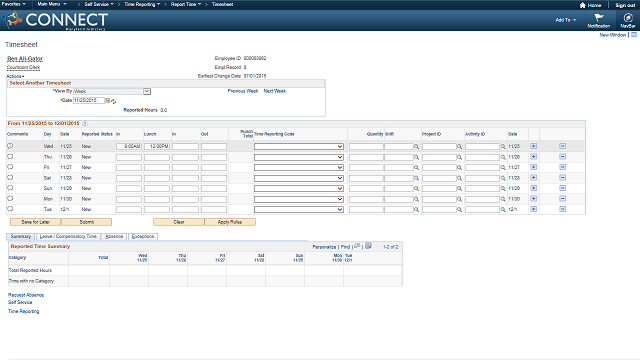Open Time Reporting Code dropdown for Fri 11/27
Screen dimensions: 640x360
coord(299,168)
